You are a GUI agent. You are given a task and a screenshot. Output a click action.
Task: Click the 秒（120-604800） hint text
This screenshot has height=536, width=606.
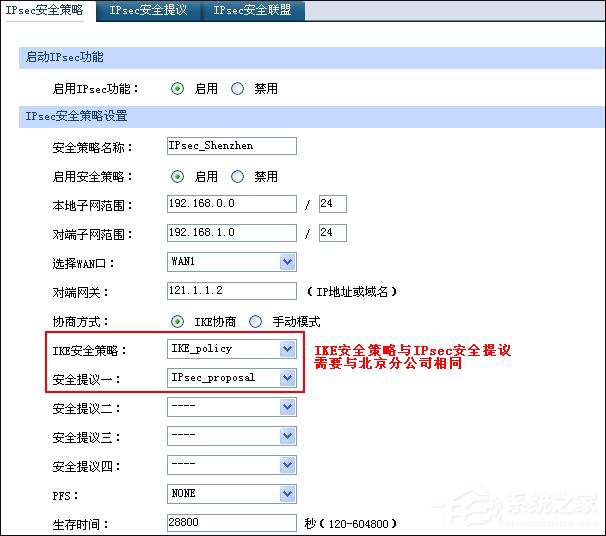point(351,524)
